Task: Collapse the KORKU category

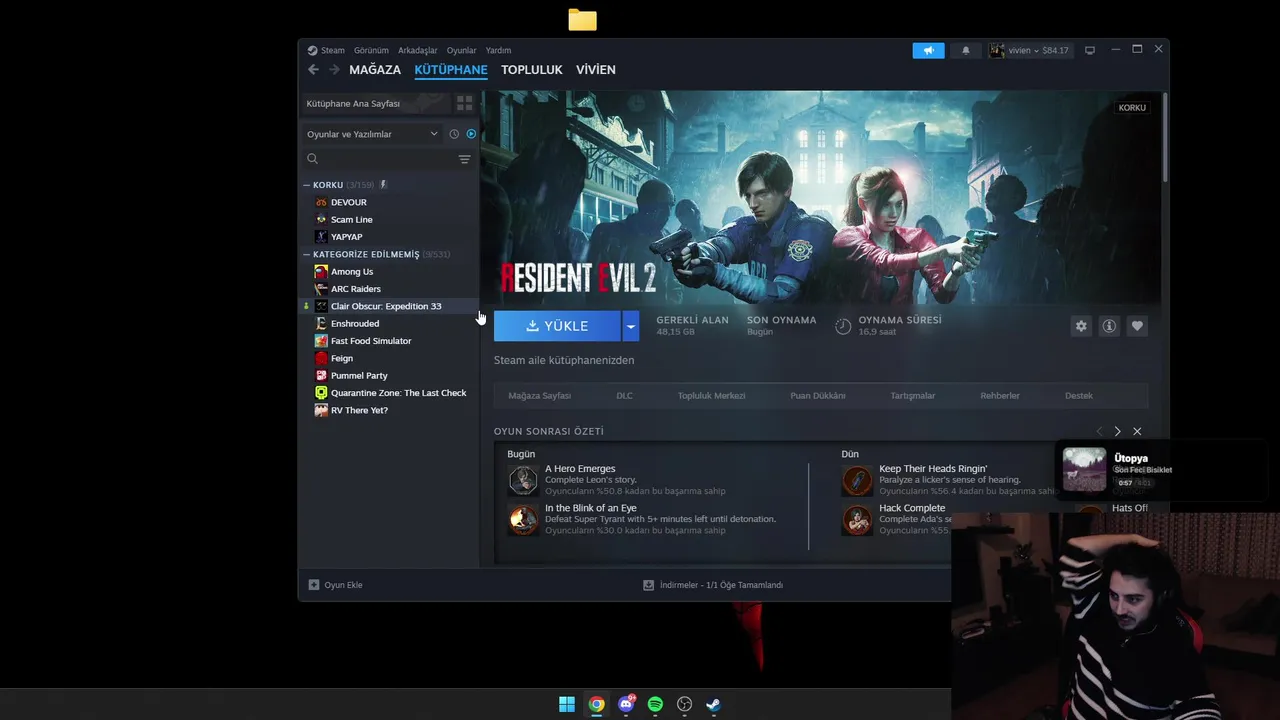Action: coord(307,185)
